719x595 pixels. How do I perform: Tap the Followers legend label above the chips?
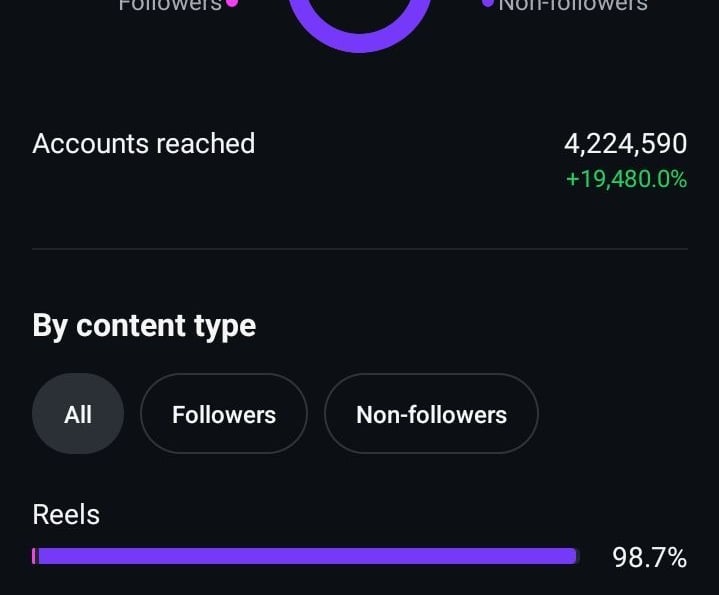(x=170, y=5)
